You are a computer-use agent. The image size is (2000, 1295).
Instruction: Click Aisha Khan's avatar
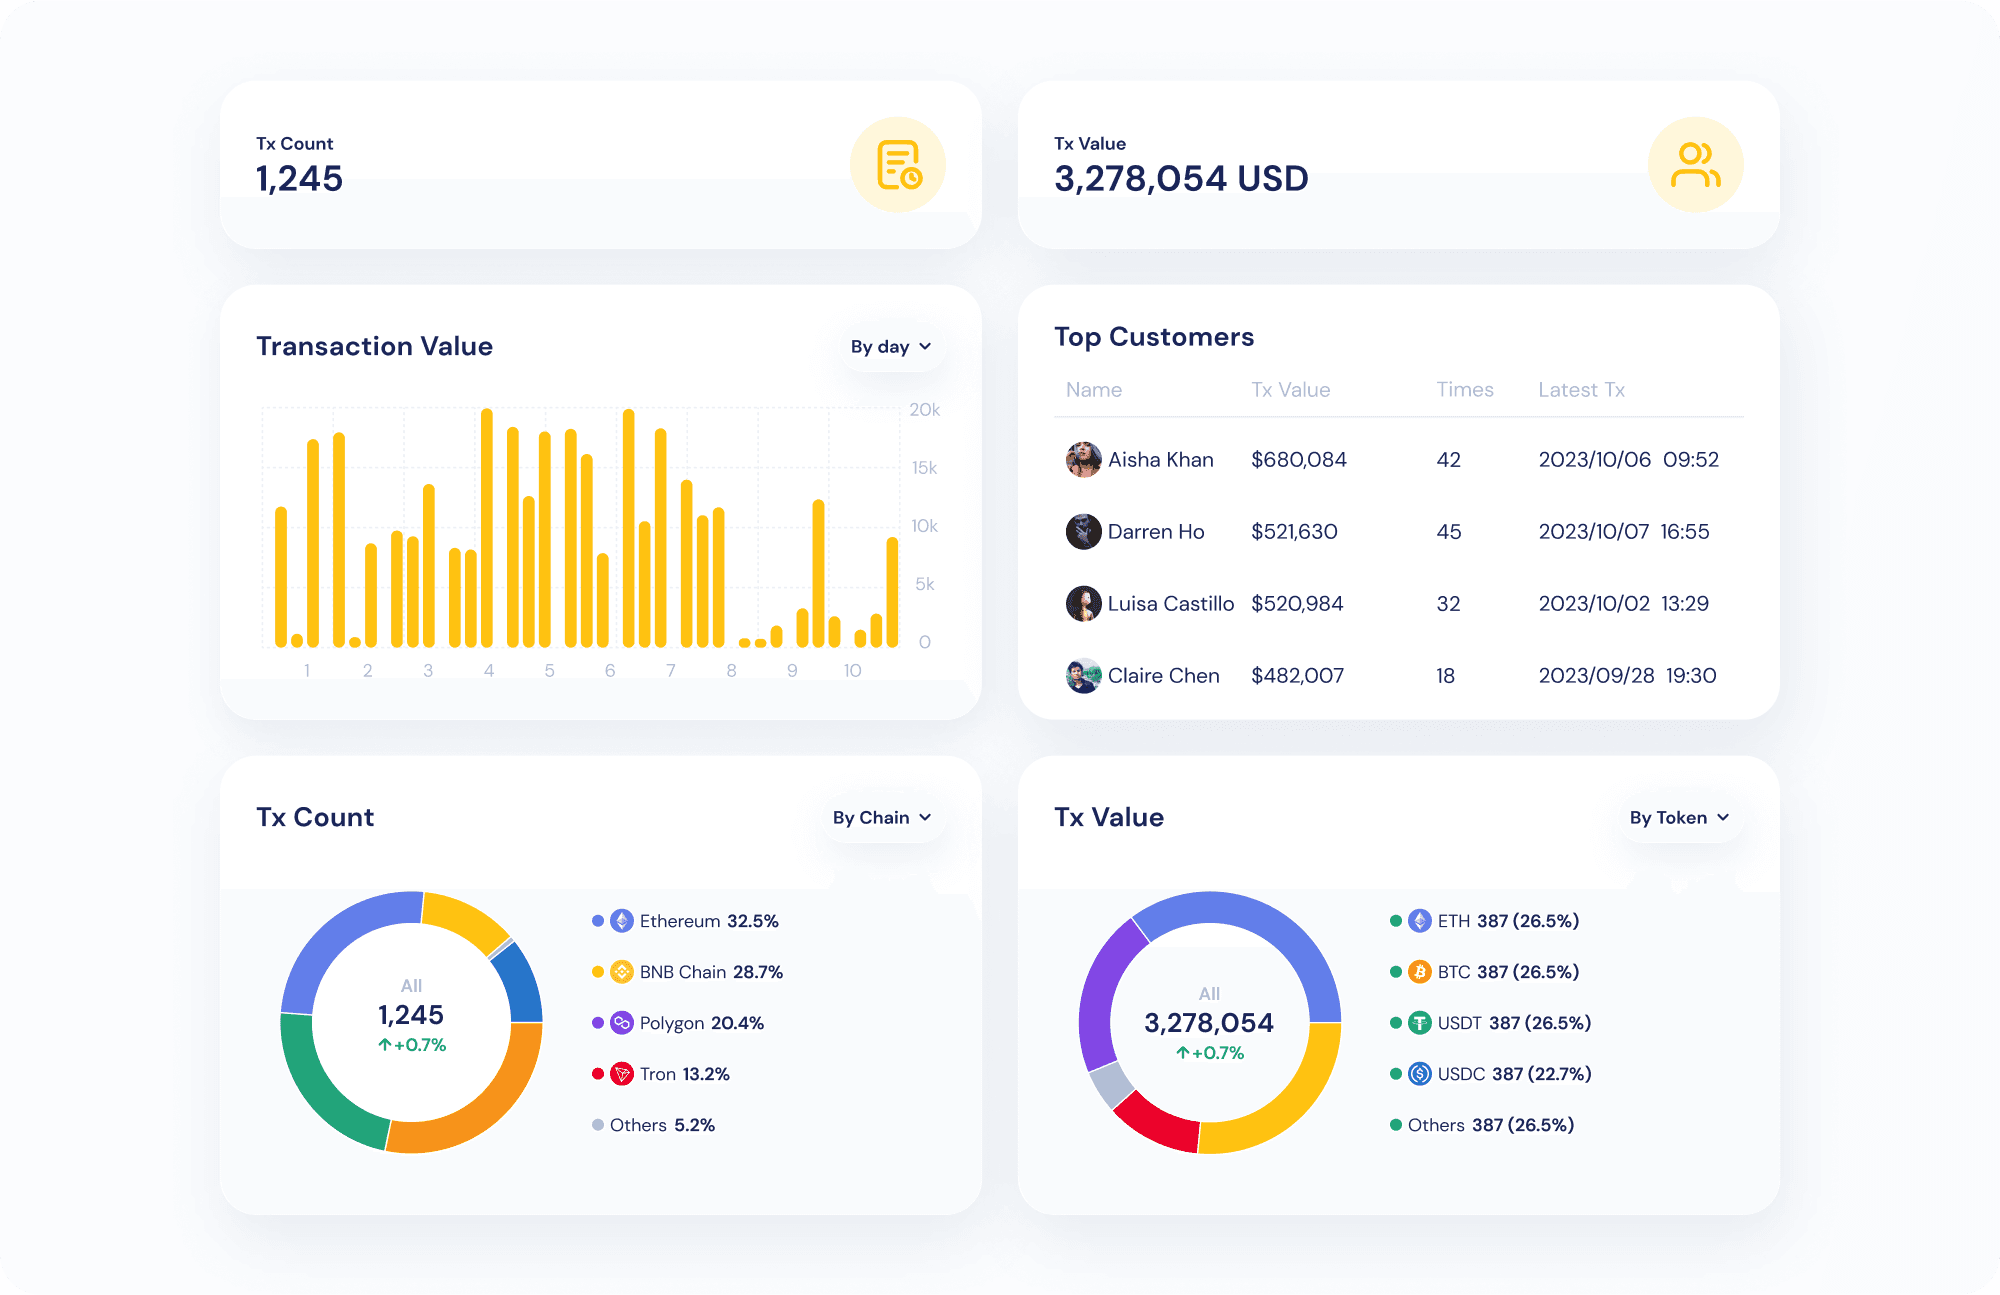(1083, 460)
